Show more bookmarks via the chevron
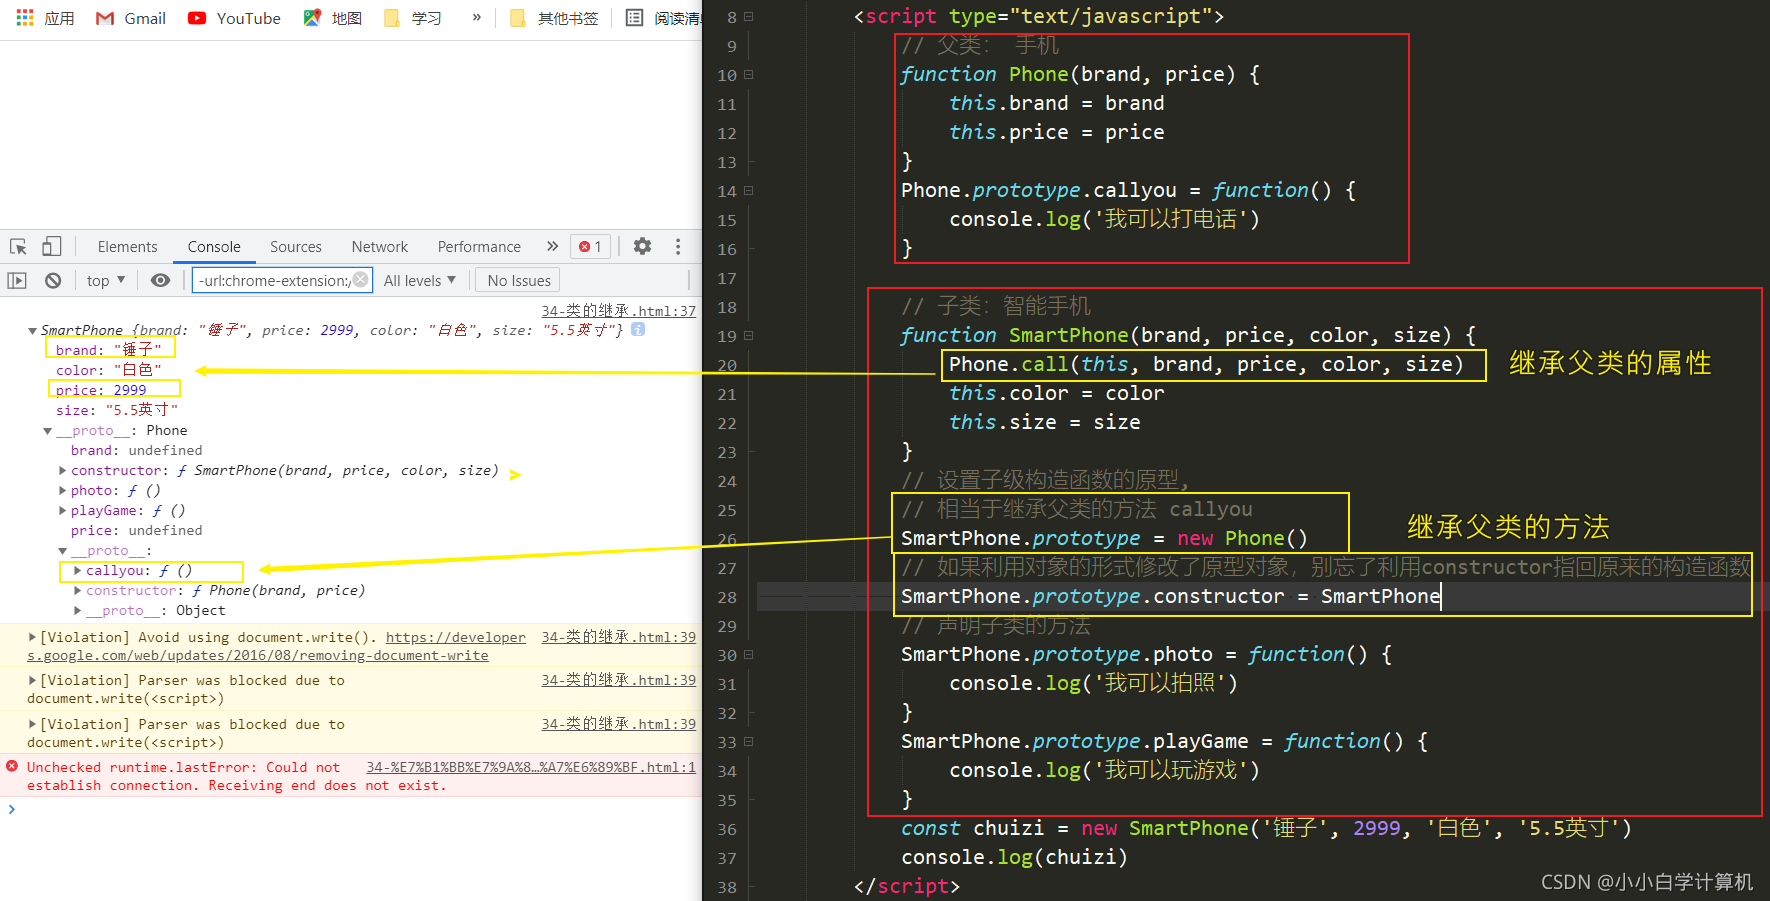This screenshot has height=901, width=1770. (477, 17)
